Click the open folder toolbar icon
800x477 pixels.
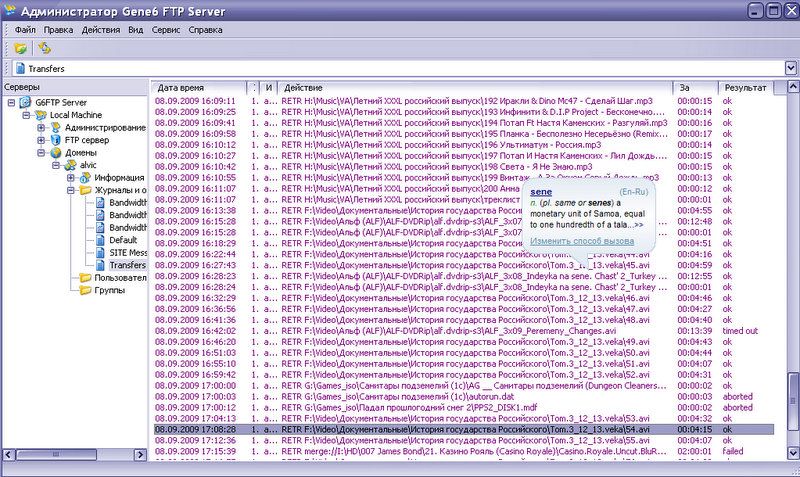(20, 48)
